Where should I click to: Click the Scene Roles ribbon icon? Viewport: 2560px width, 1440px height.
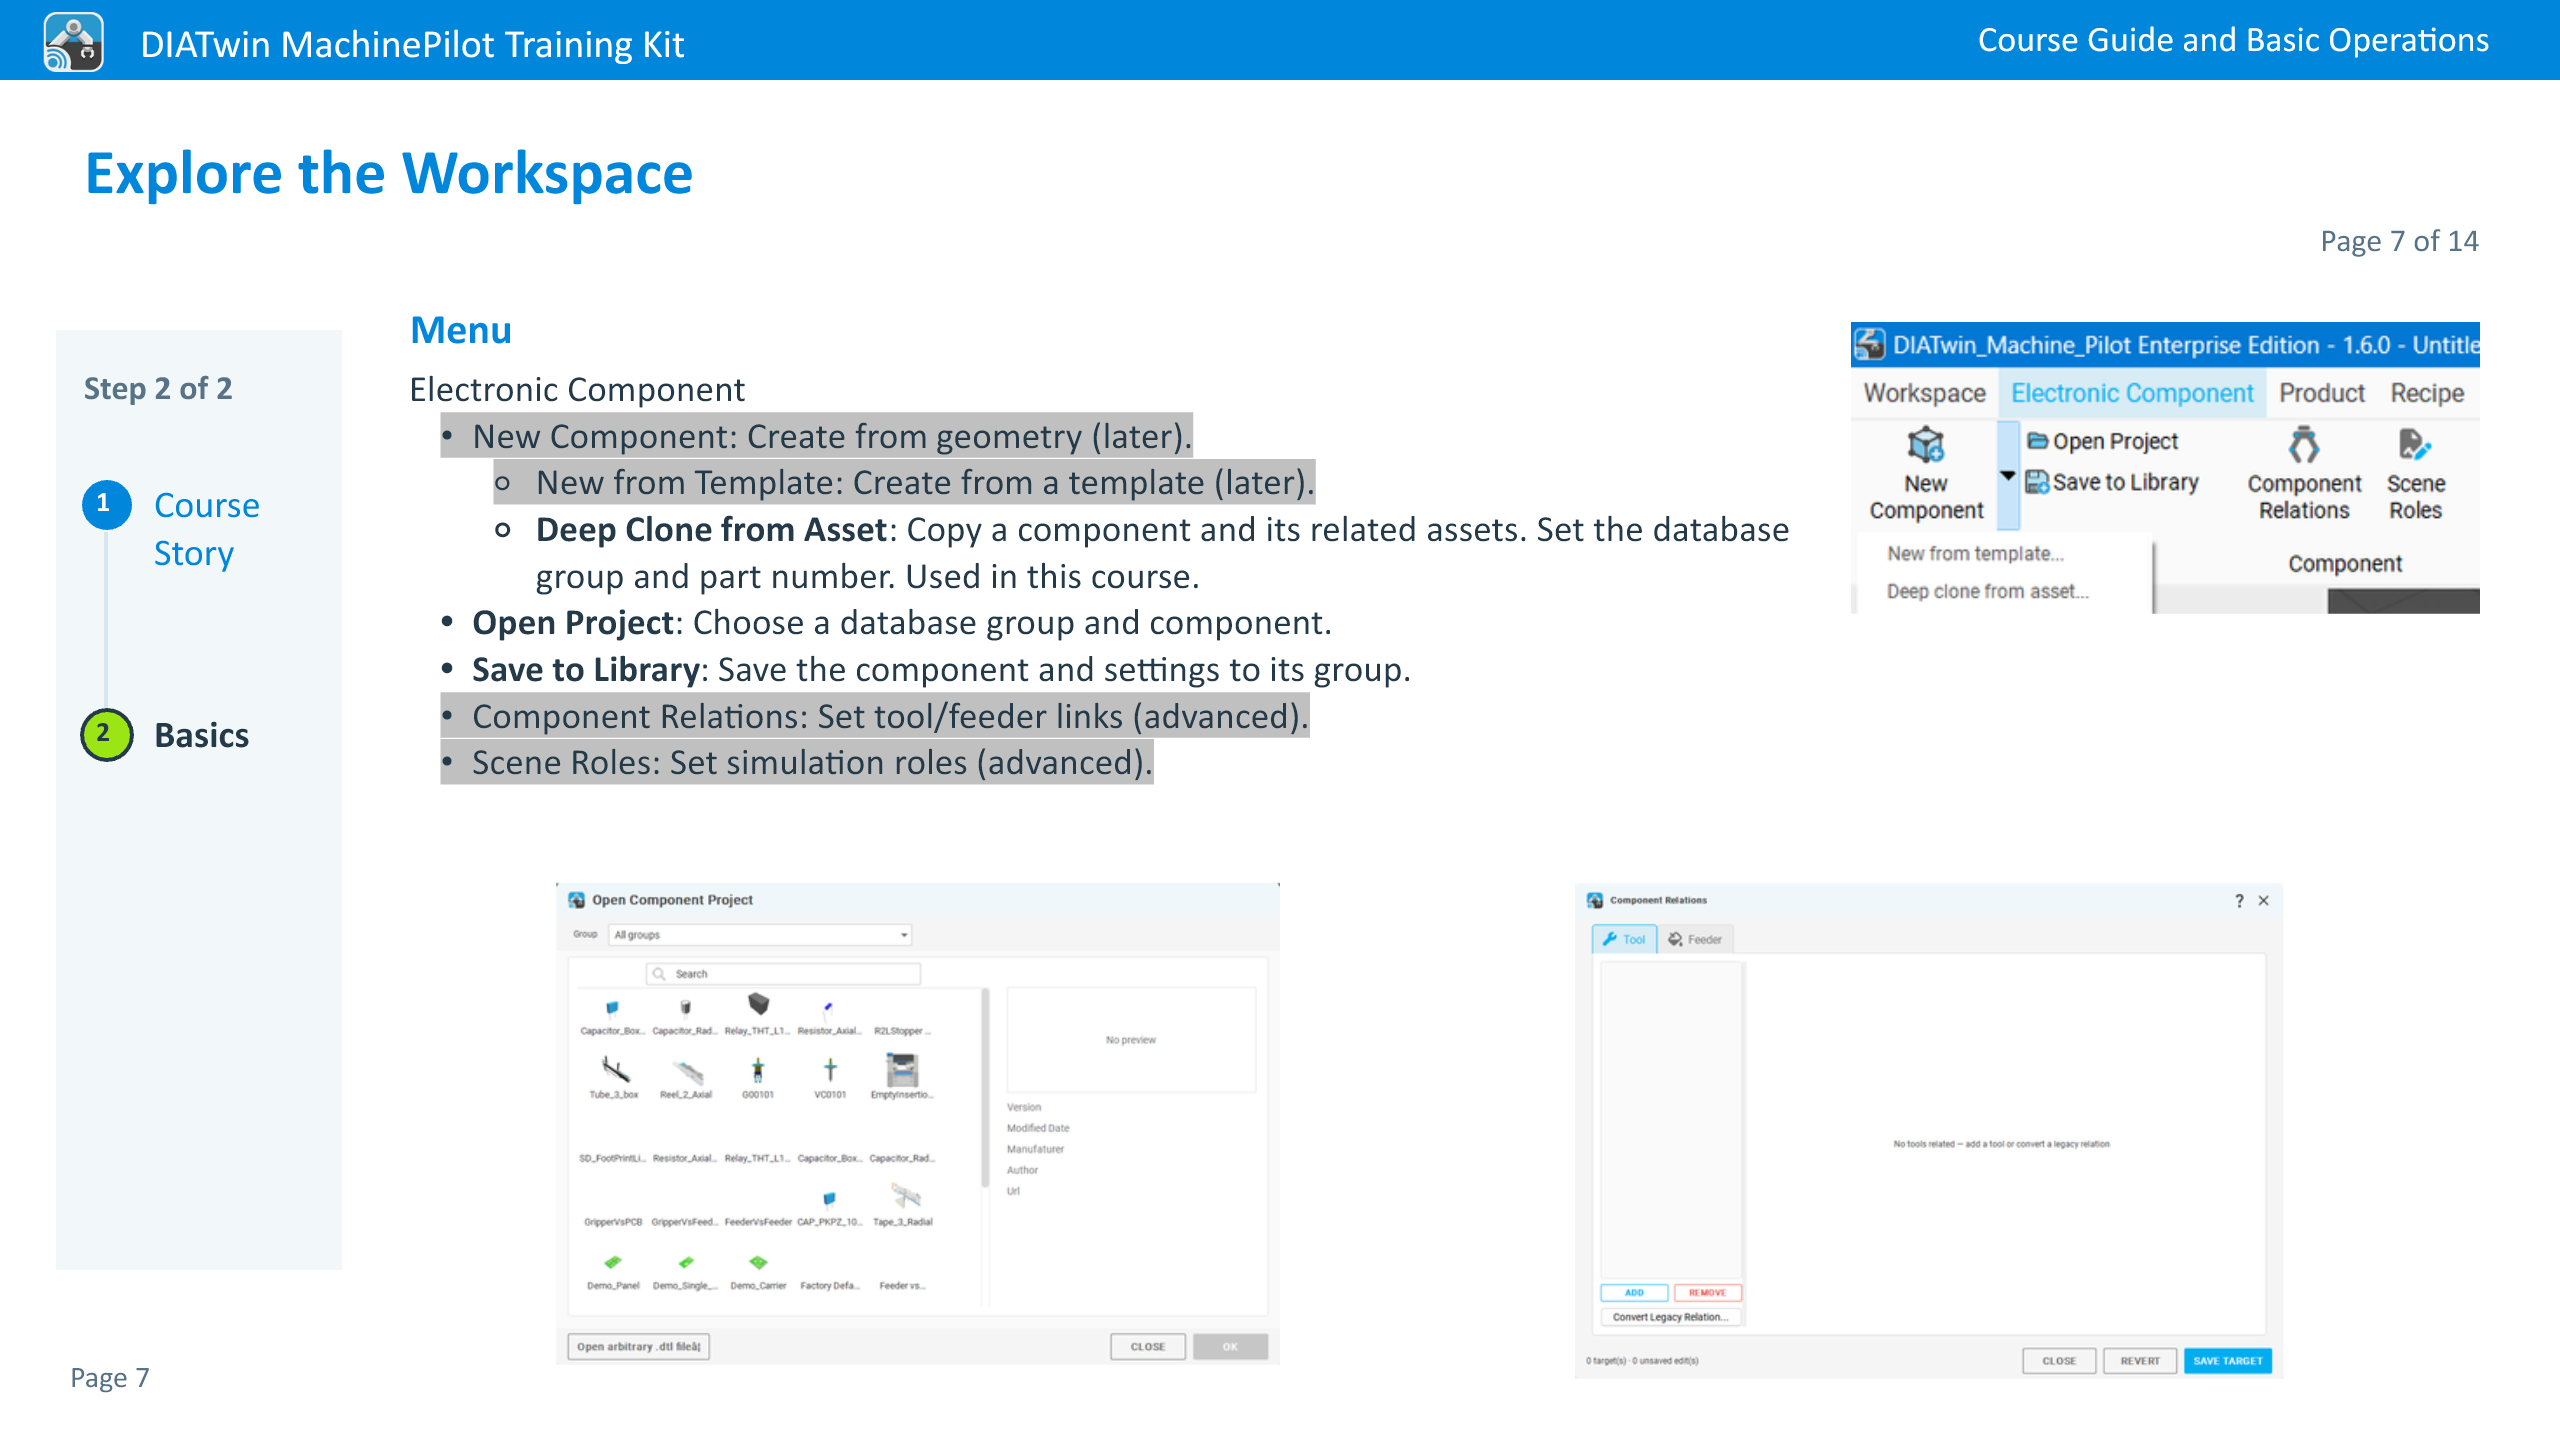[2414, 445]
